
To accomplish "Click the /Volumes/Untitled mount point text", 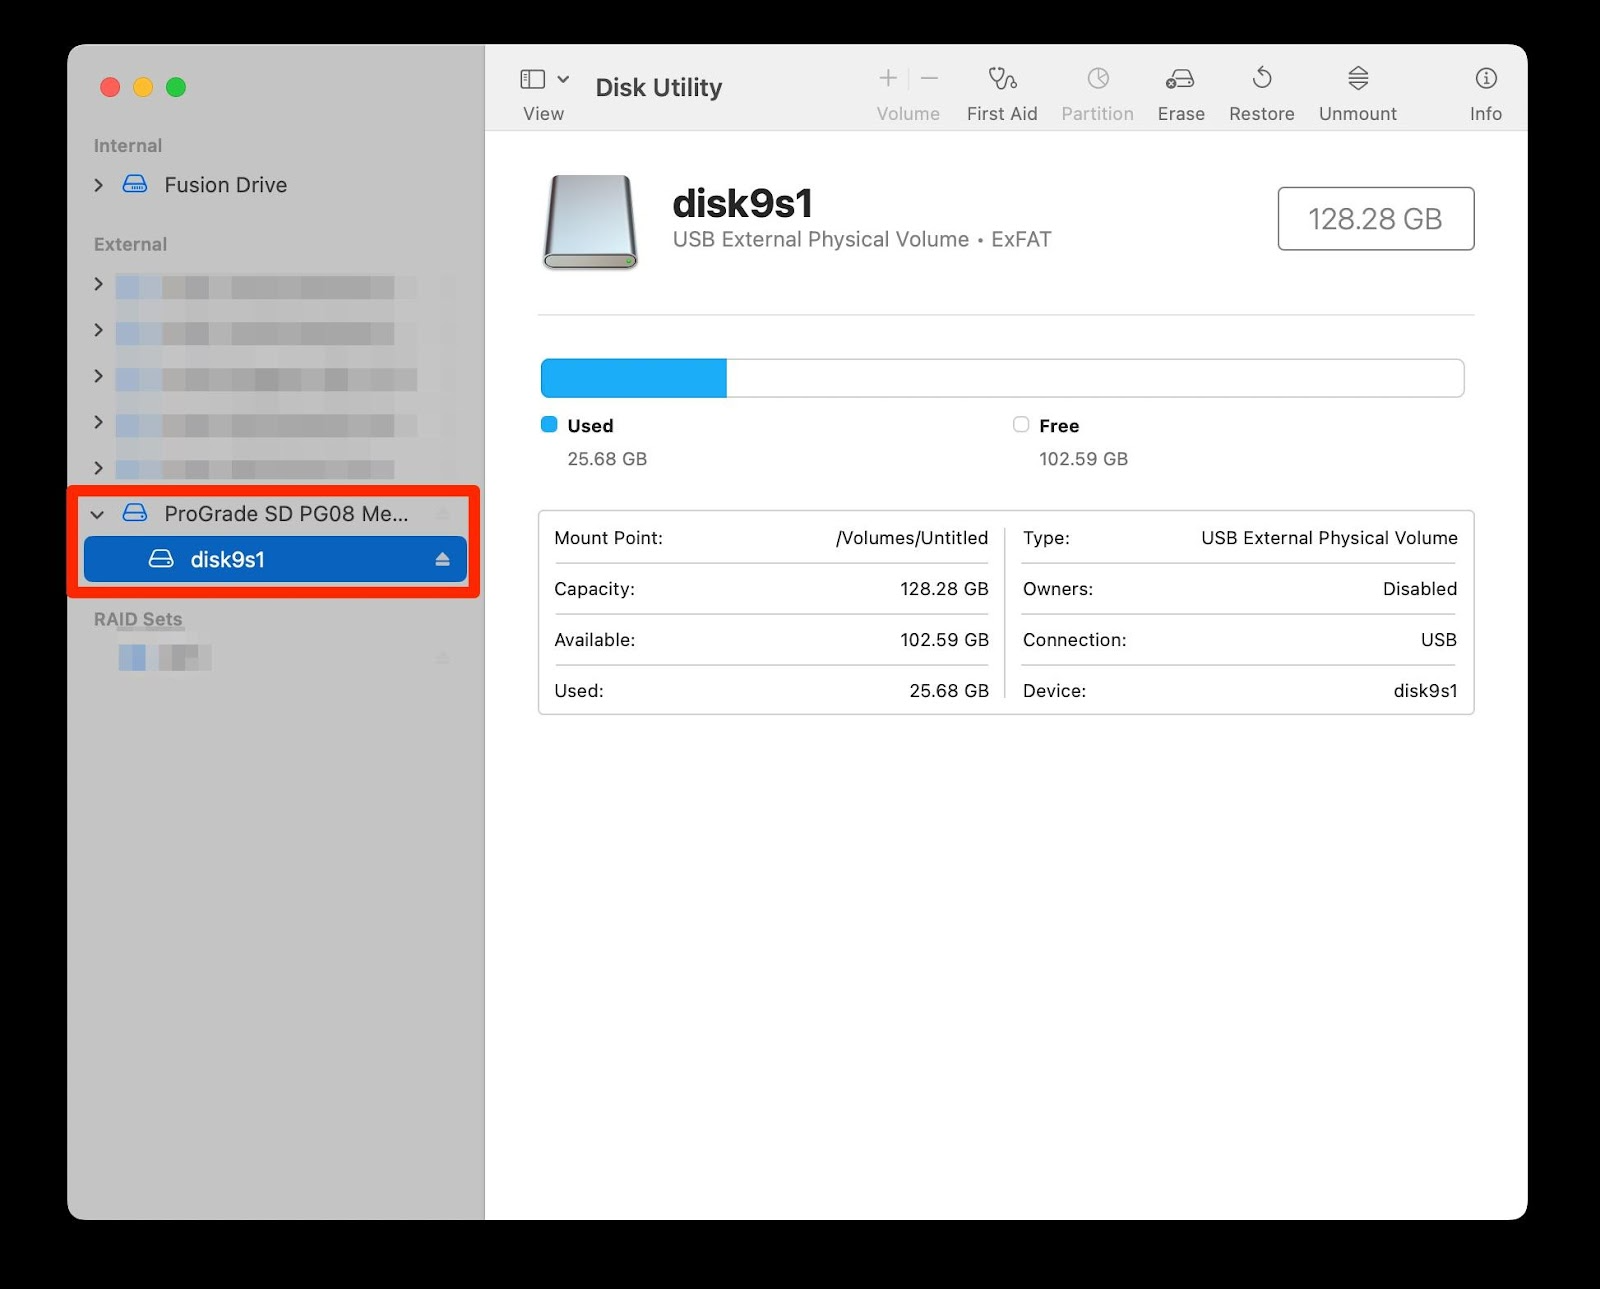I will coord(911,538).
